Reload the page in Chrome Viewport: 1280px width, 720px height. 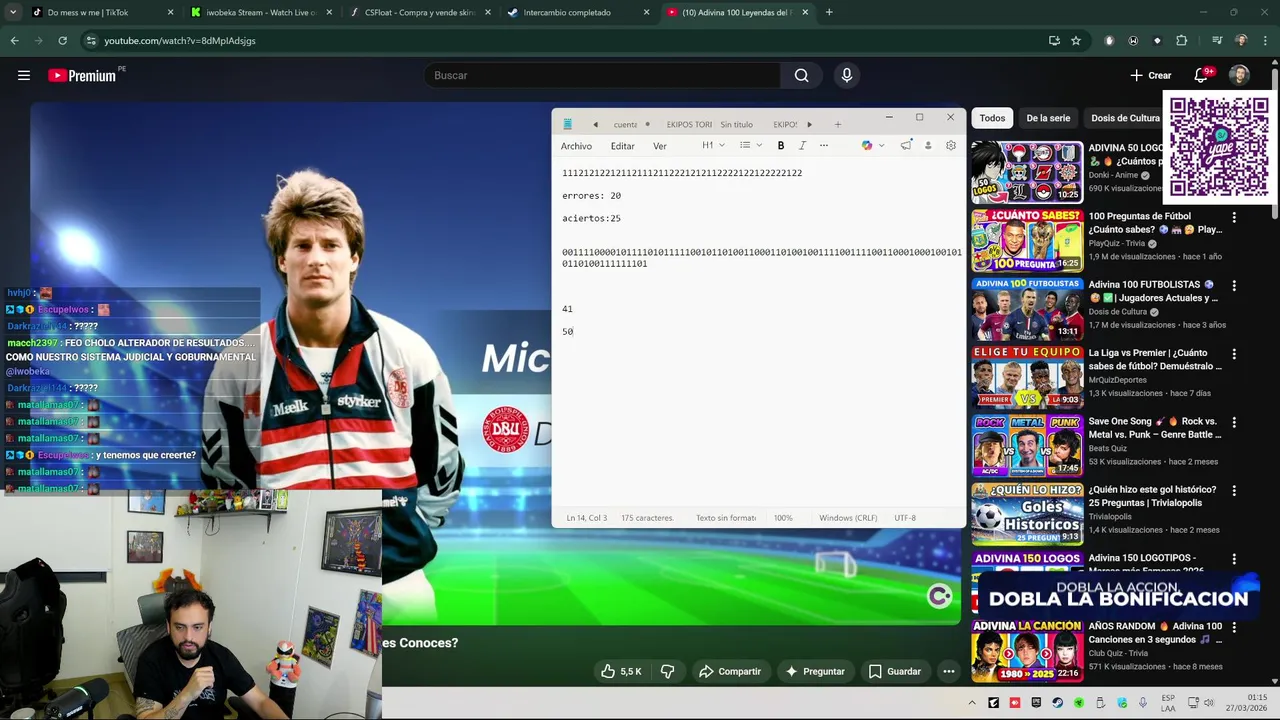[x=62, y=40]
